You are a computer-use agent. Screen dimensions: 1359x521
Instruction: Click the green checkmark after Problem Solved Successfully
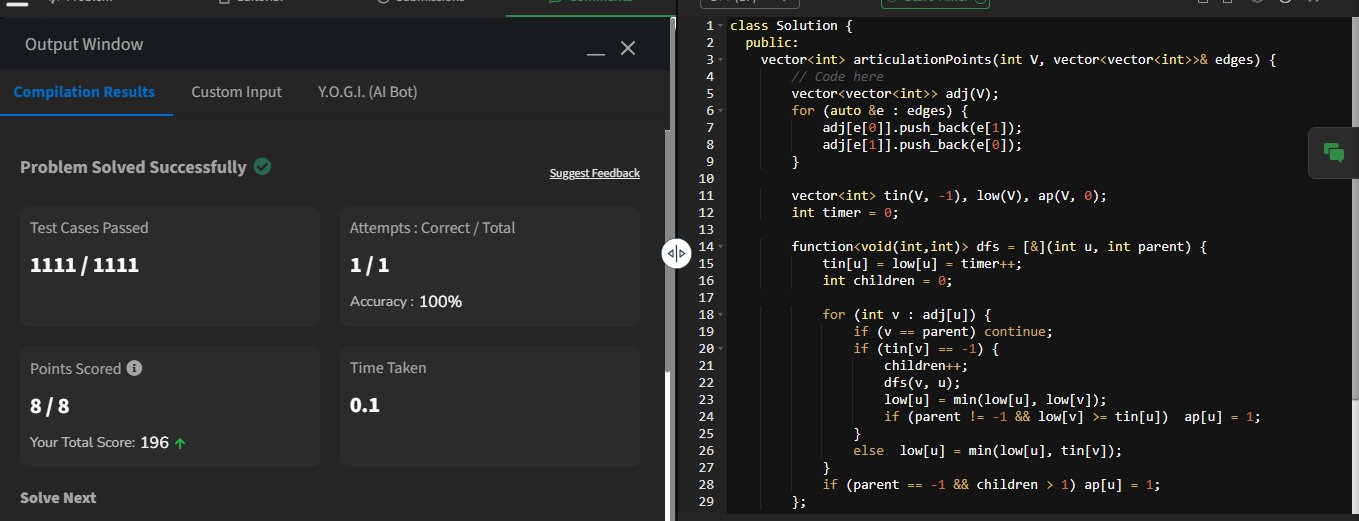tap(262, 167)
